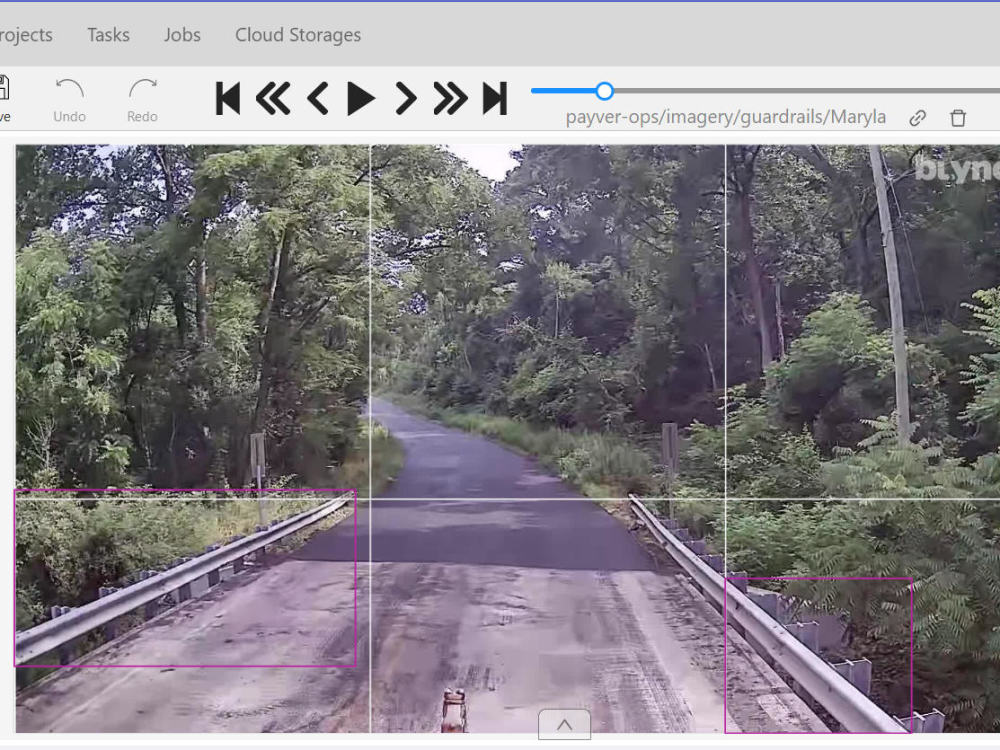Go to the previous frame
The width and height of the screenshot is (1000, 750).
[x=318, y=98]
